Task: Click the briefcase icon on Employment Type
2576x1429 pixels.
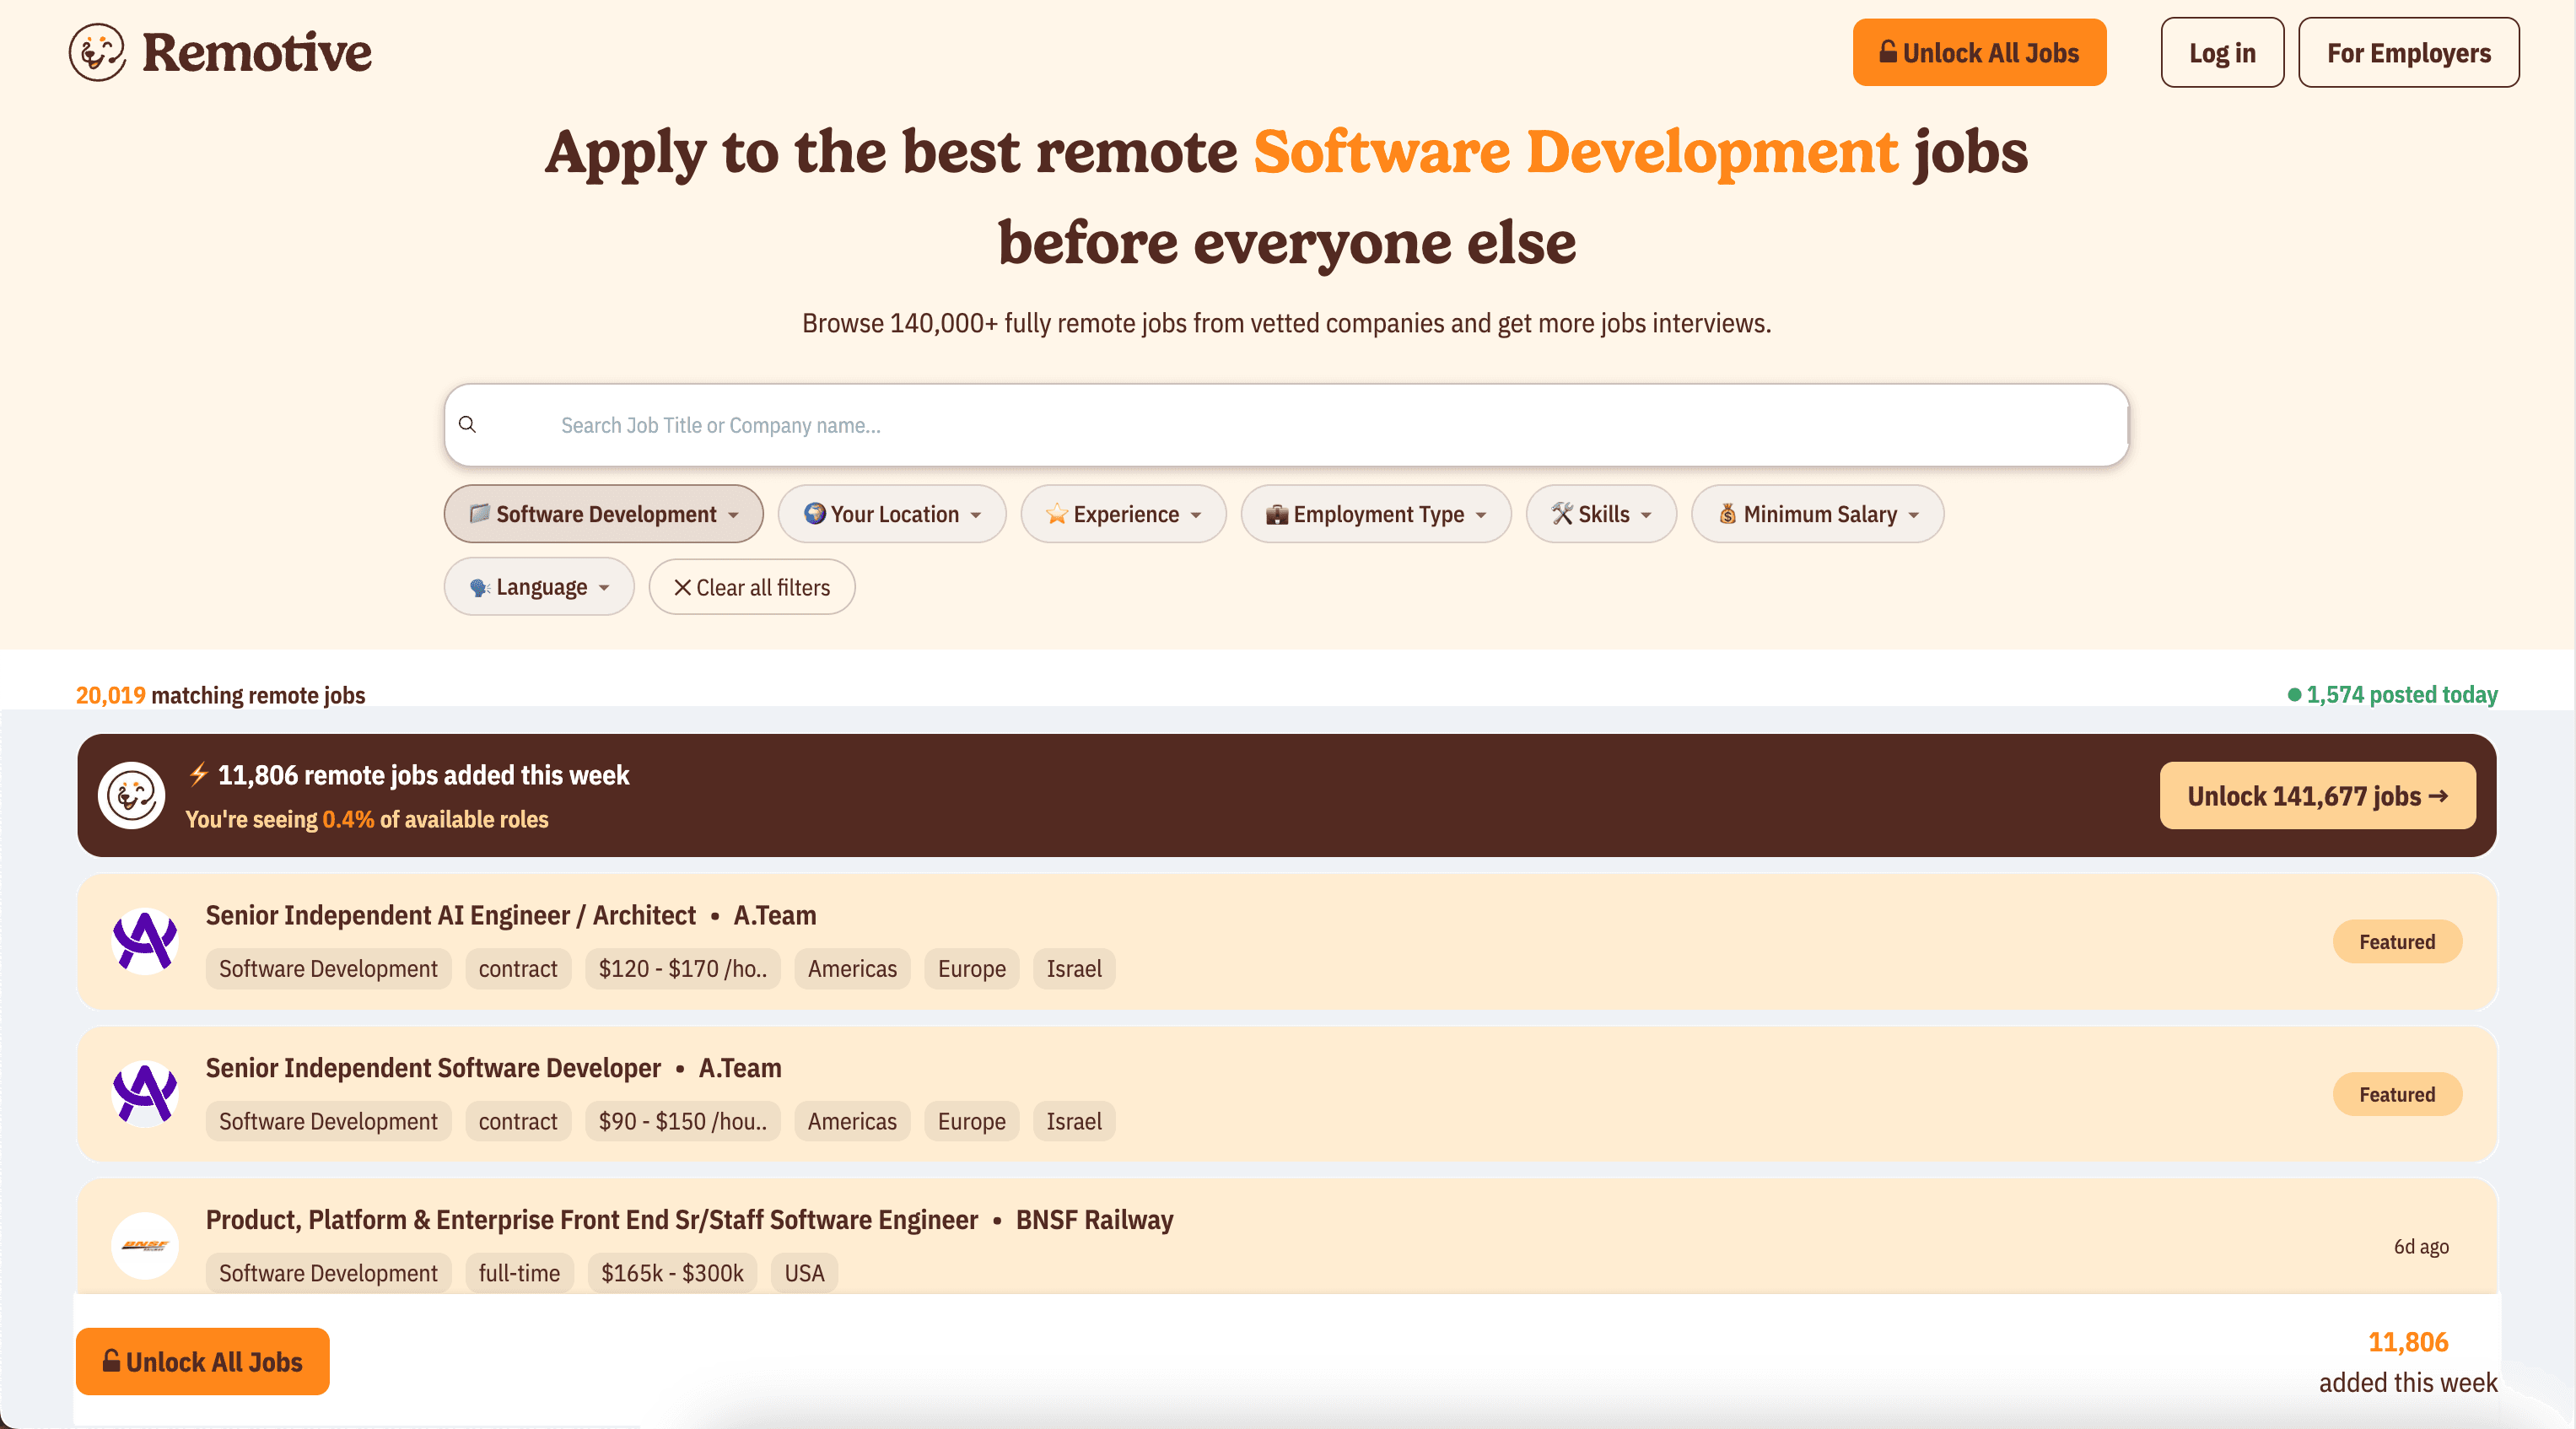Action: 1277,514
